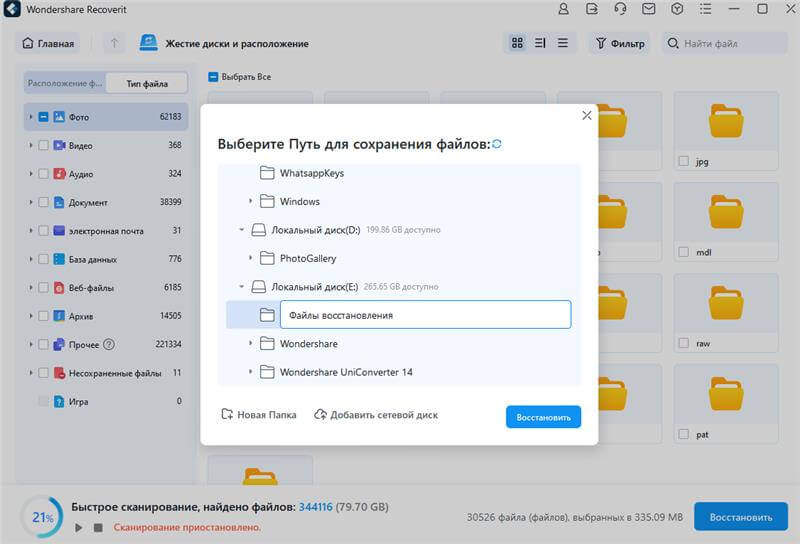Collapse Локальный диск(D:) node
This screenshot has height=544, width=800.
(x=242, y=230)
